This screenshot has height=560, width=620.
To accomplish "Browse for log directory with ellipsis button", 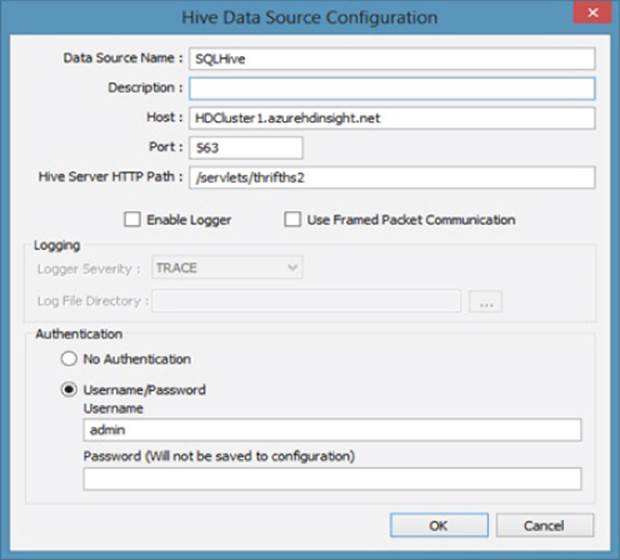I will tap(486, 301).
